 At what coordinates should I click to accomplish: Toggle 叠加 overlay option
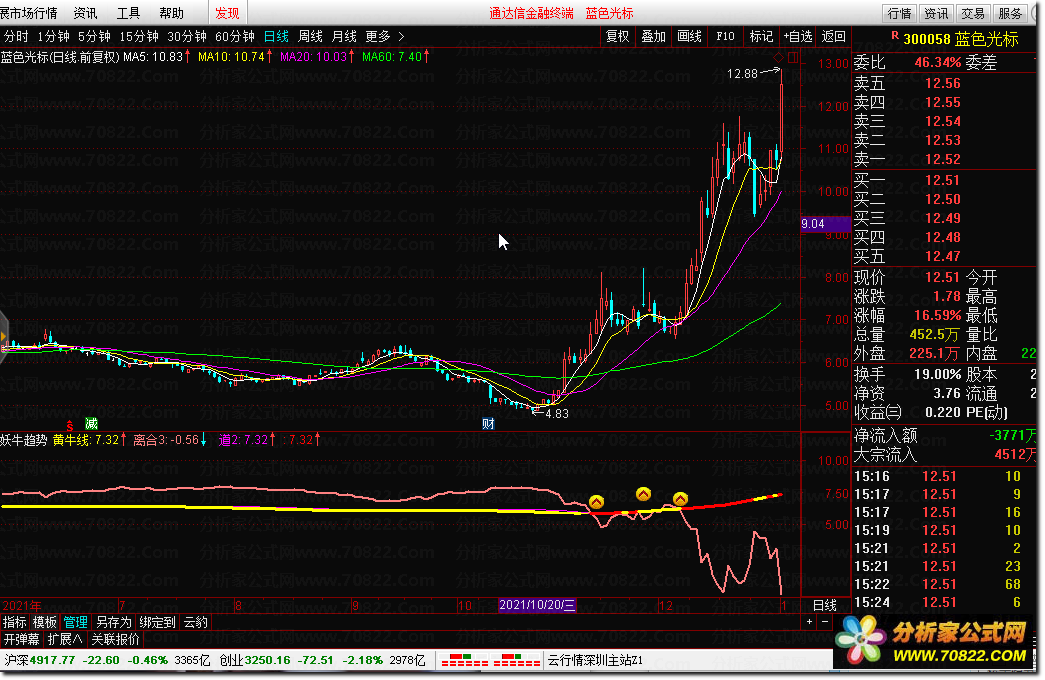coord(653,37)
